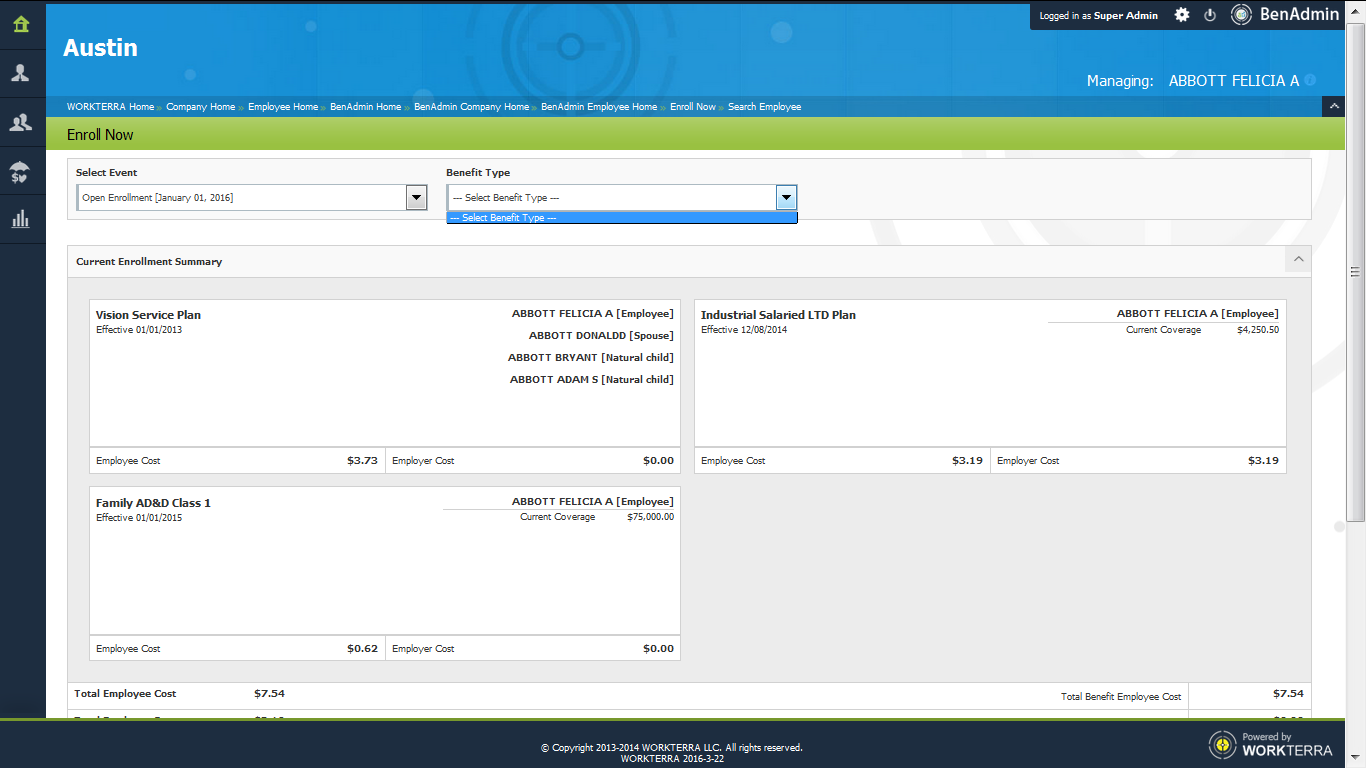Open the Enroll Now breadcrumb
Screen dimensions: 1366x768
(693, 107)
